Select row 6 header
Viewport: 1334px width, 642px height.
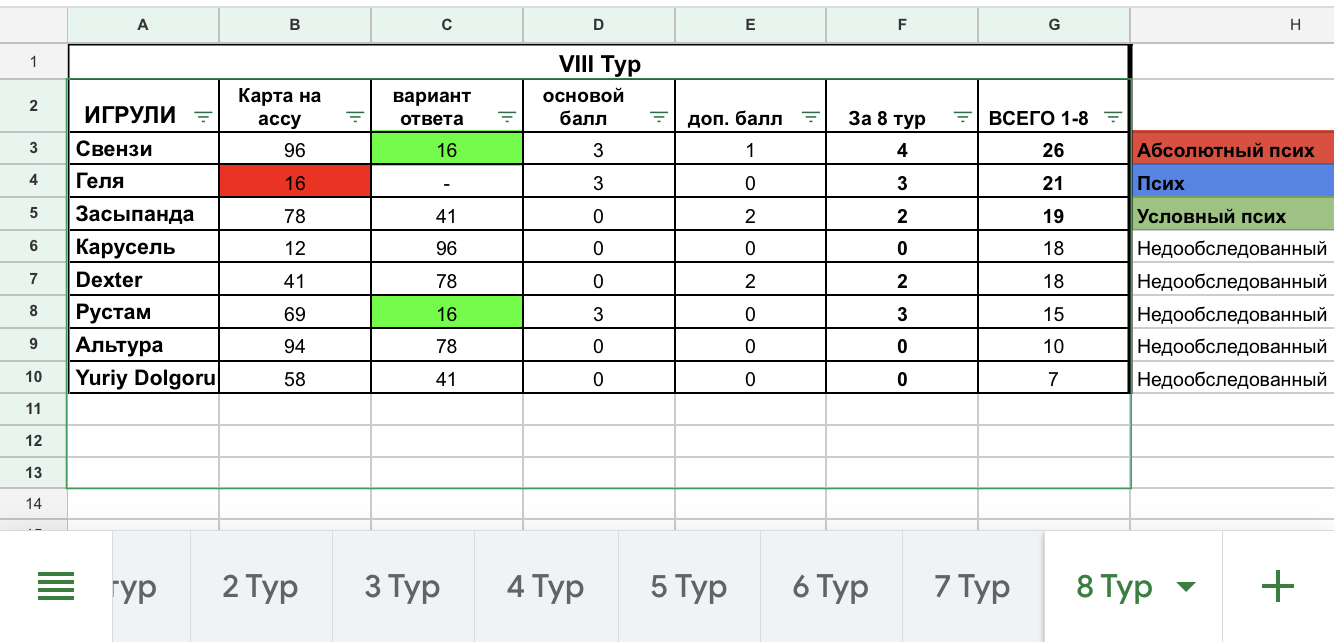tap(34, 248)
